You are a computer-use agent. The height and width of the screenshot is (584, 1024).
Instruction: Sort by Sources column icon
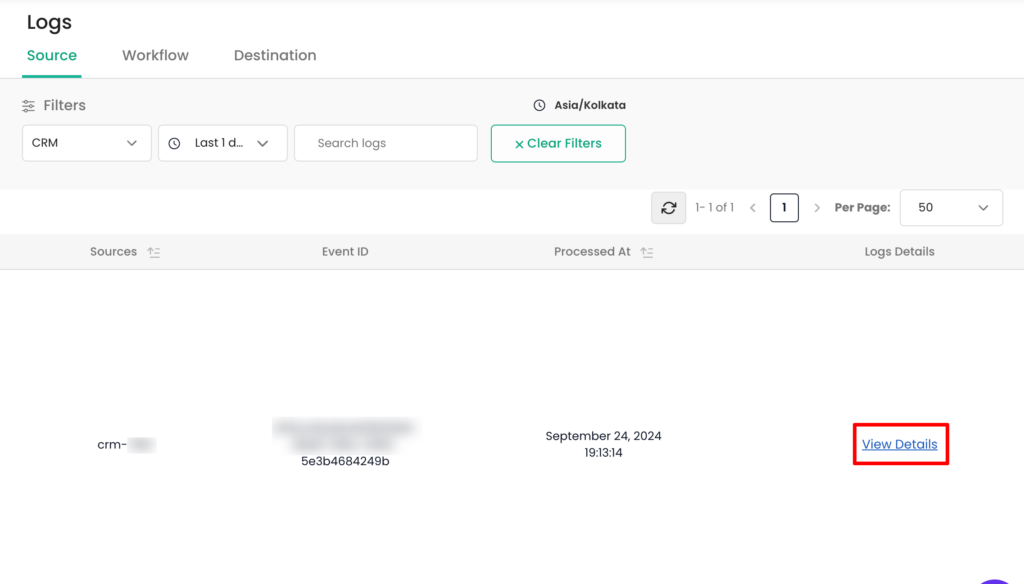pyautogui.click(x=153, y=252)
